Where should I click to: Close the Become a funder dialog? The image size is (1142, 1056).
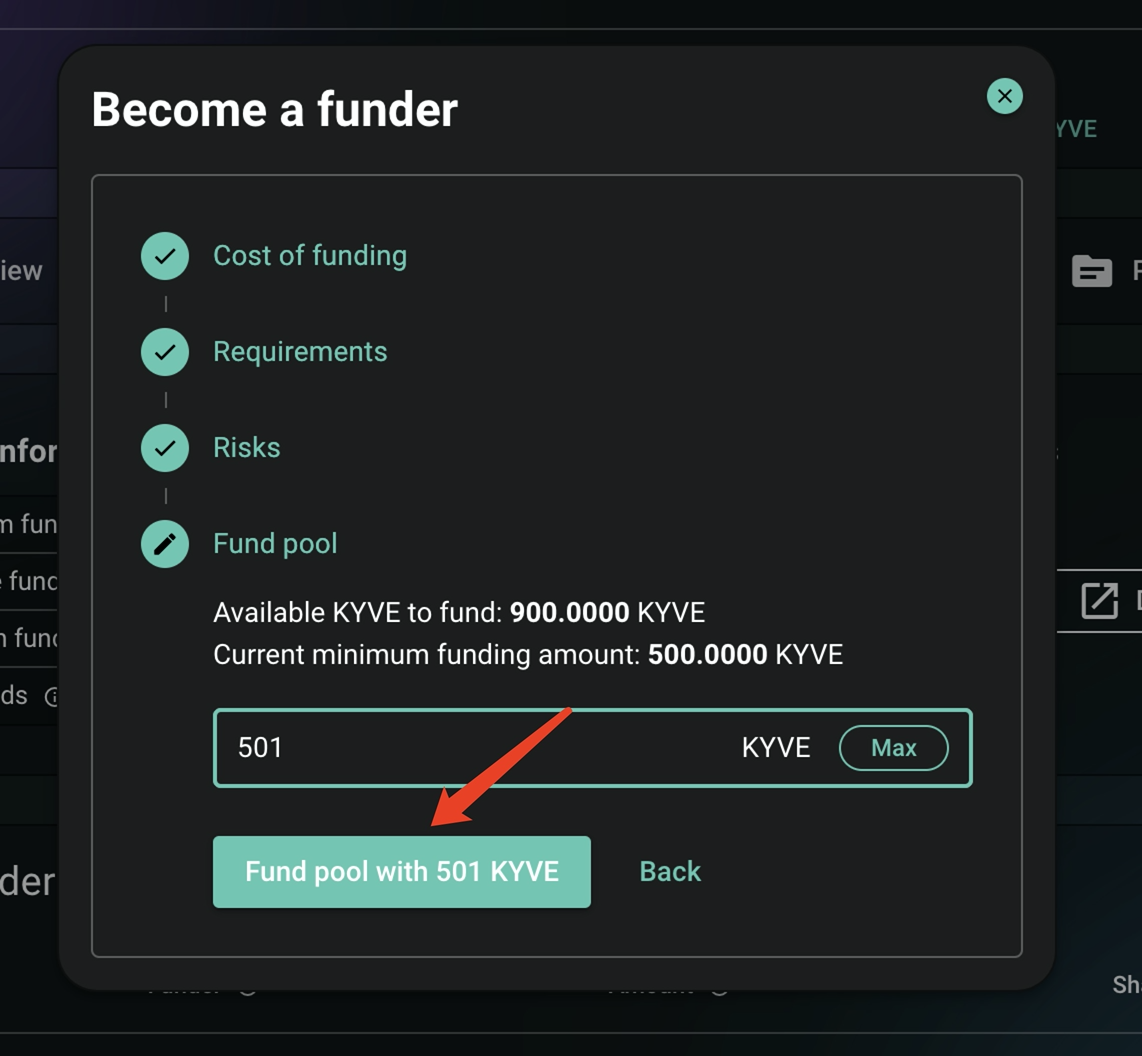click(x=1004, y=96)
